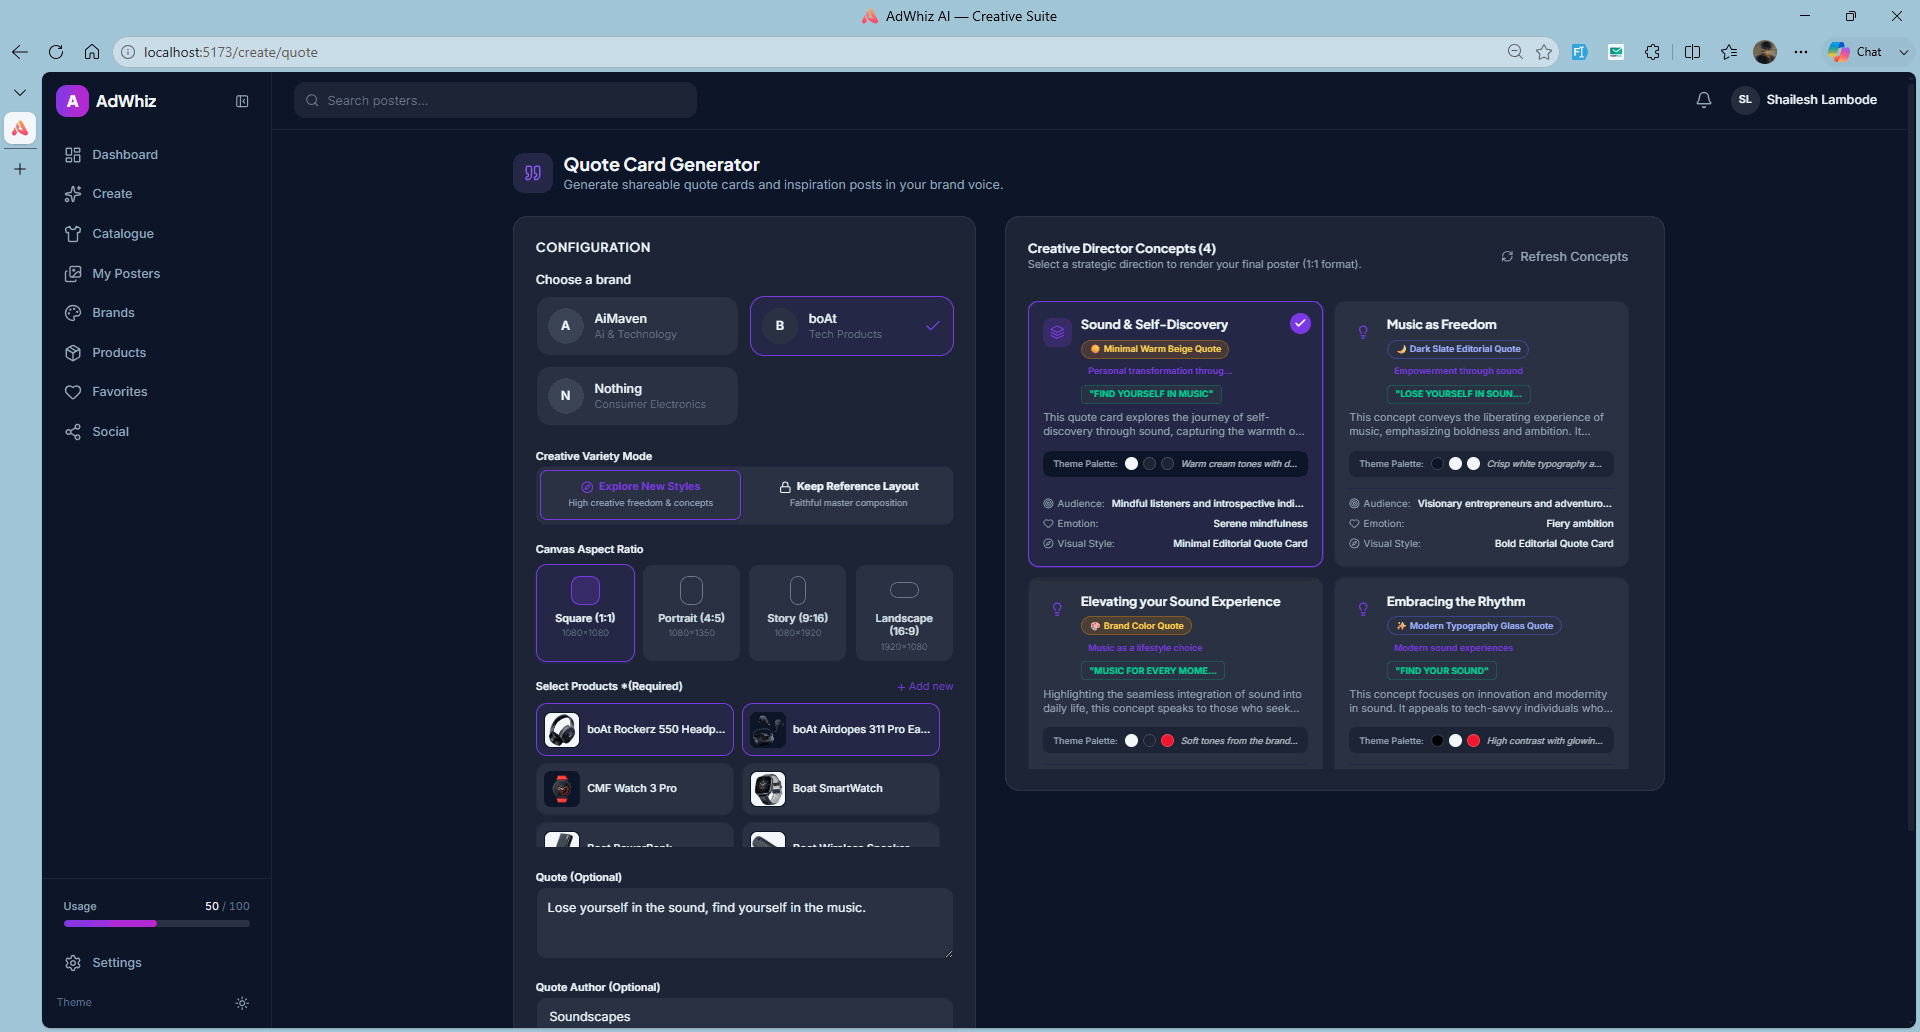Viewport: 1920px width, 1032px height.
Task: Click the Usage progress bar
Action: pos(157,924)
